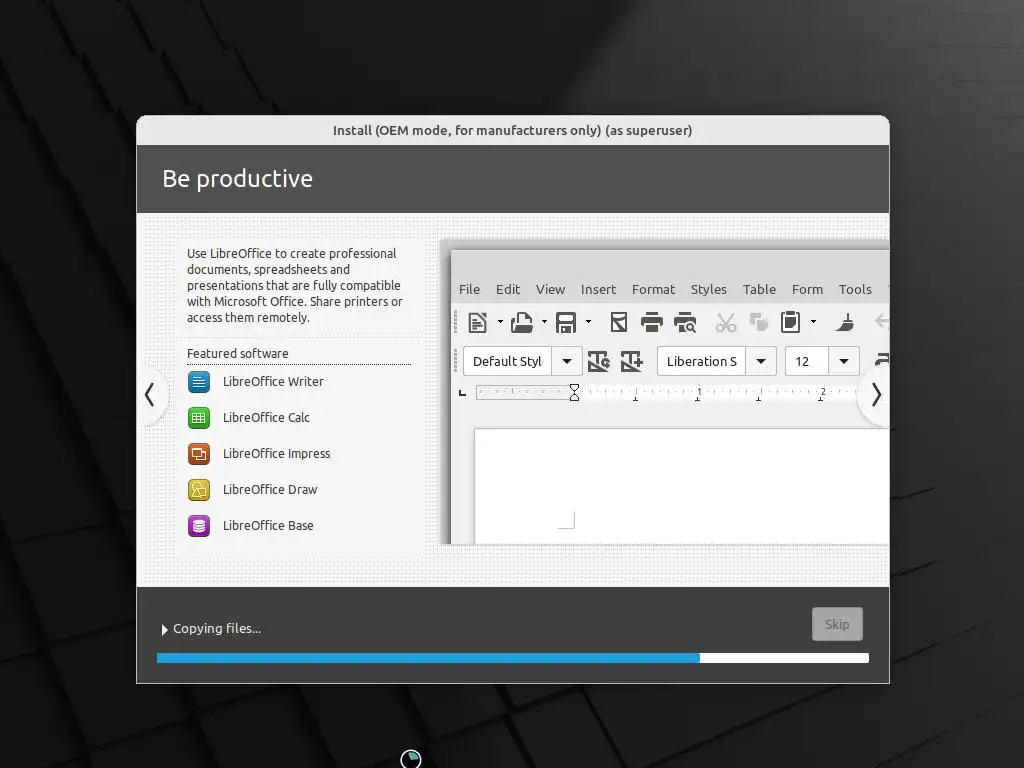Click the Copying files status text
The width and height of the screenshot is (1024, 768).
pyautogui.click(x=217, y=628)
